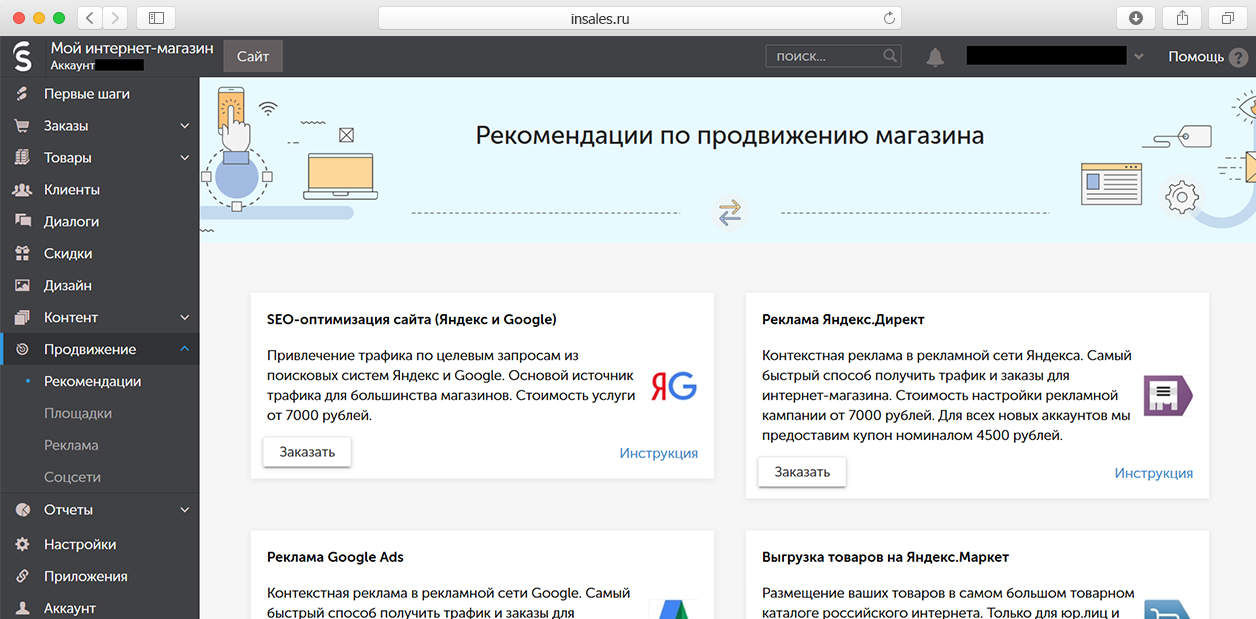Reload the page in address bar

[x=889, y=18]
